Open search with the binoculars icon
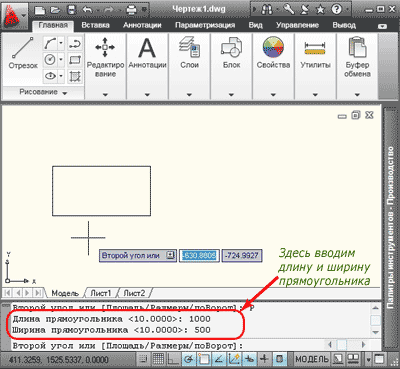Image resolution: width=400 pixels, height=369 pixels. pyautogui.click(x=267, y=10)
